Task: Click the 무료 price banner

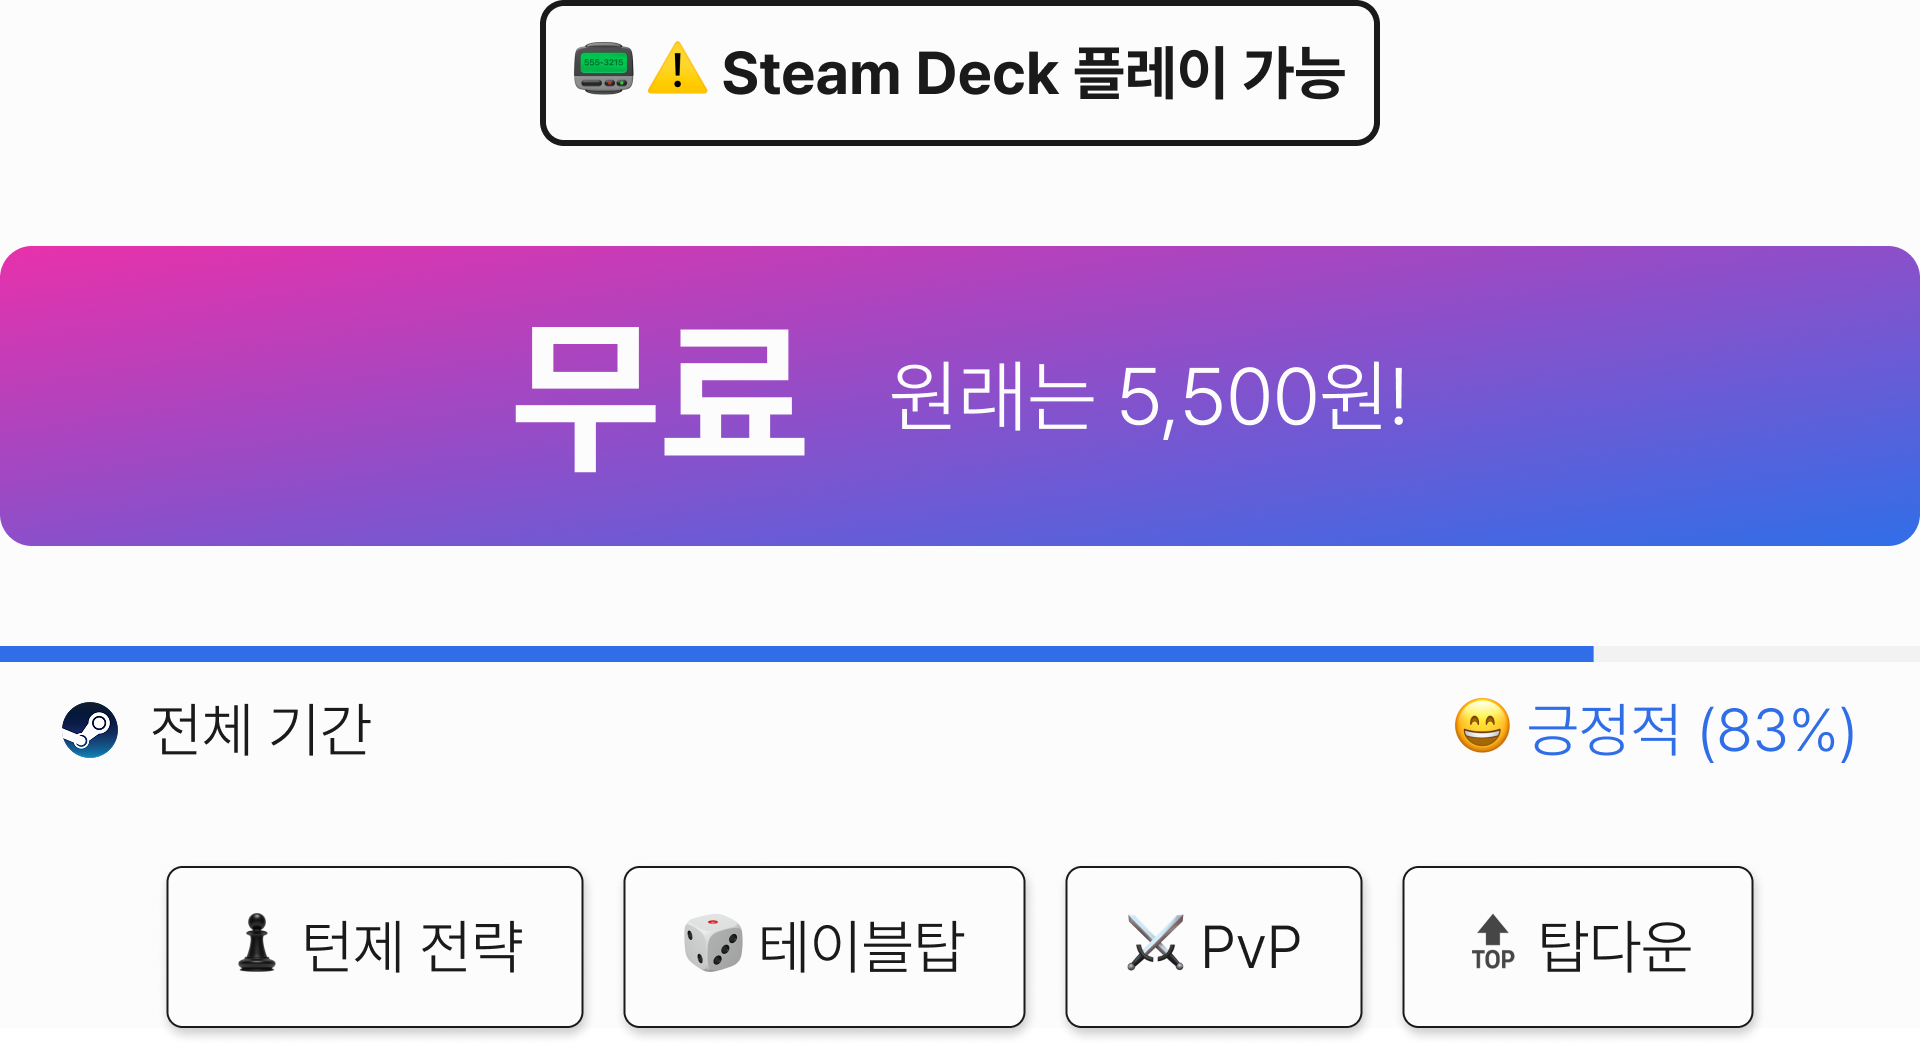Action: click(x=960, y=396)
